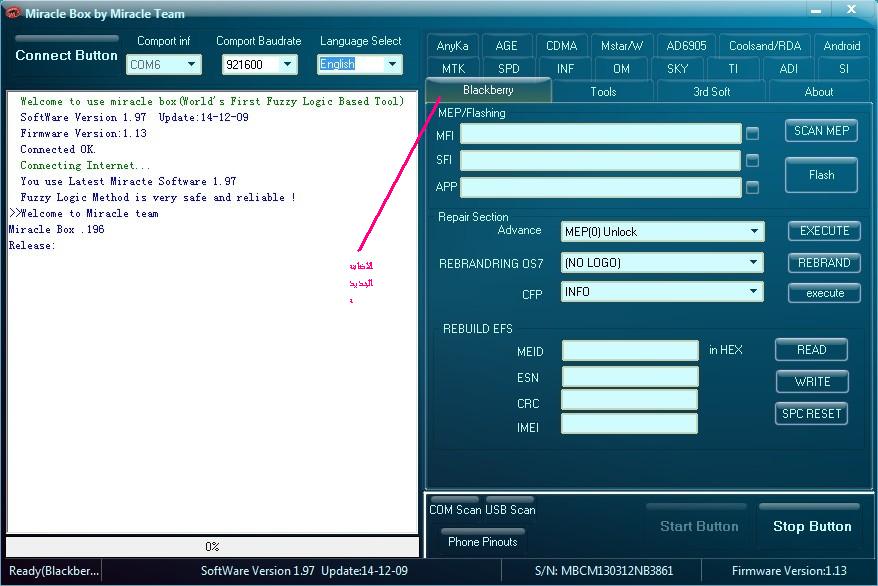878x586 pixels.
Task: Switch to the Coolsand/RDA tab
Action: [x=765, y=46]
